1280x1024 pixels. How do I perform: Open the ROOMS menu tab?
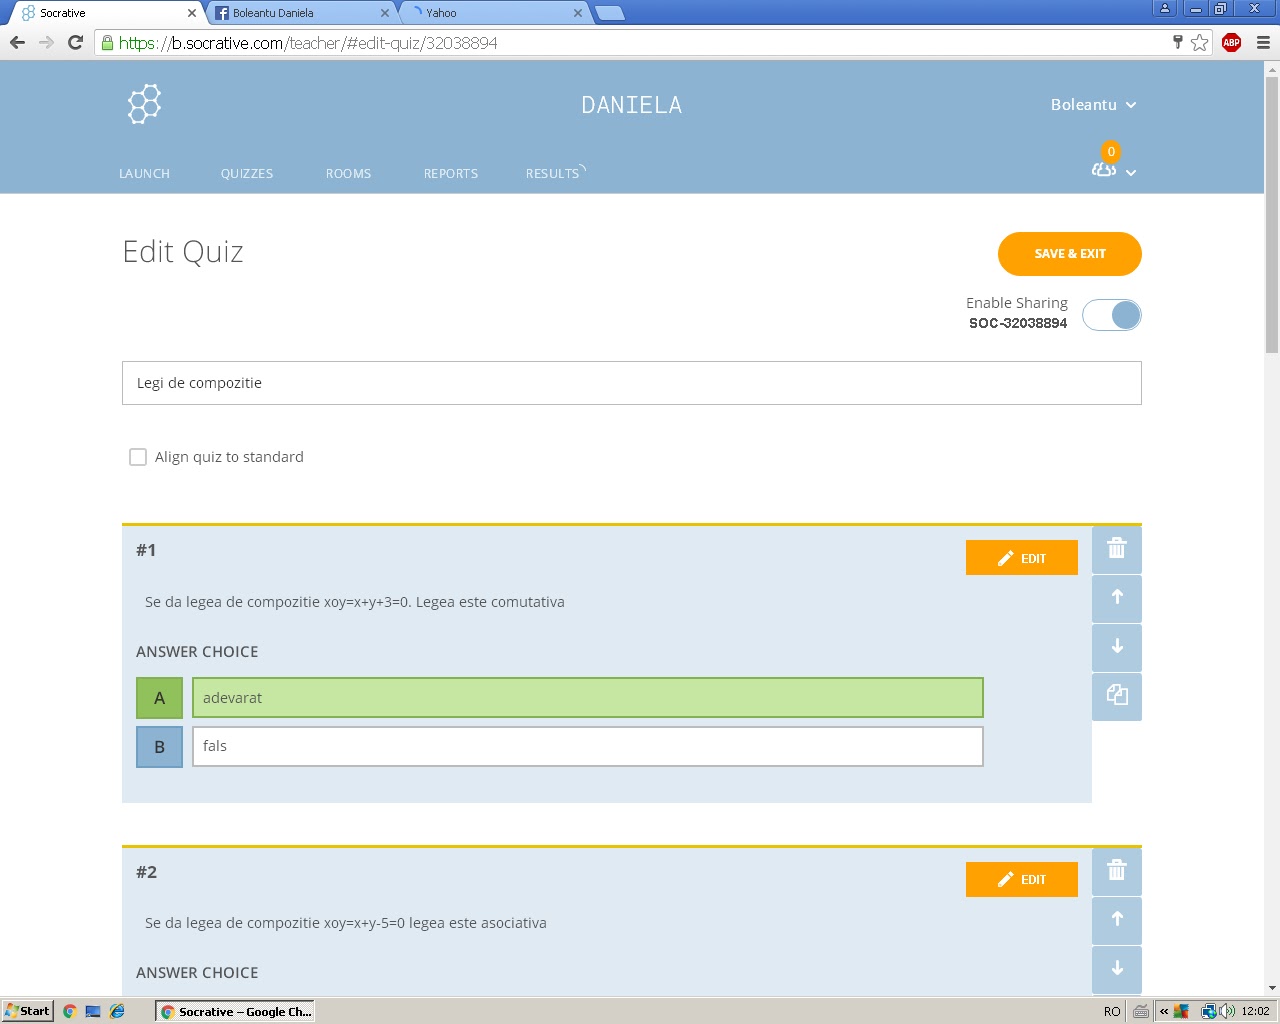(x=348, y=173)
